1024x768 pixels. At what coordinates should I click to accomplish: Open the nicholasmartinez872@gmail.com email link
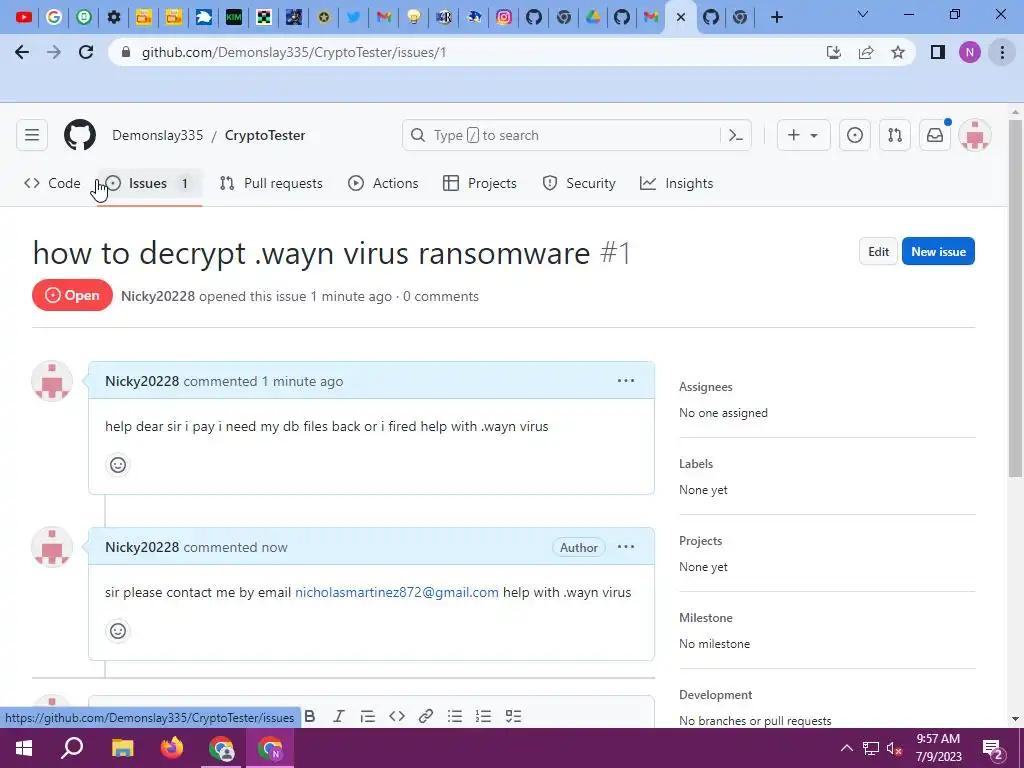click(x=397, y=592)
